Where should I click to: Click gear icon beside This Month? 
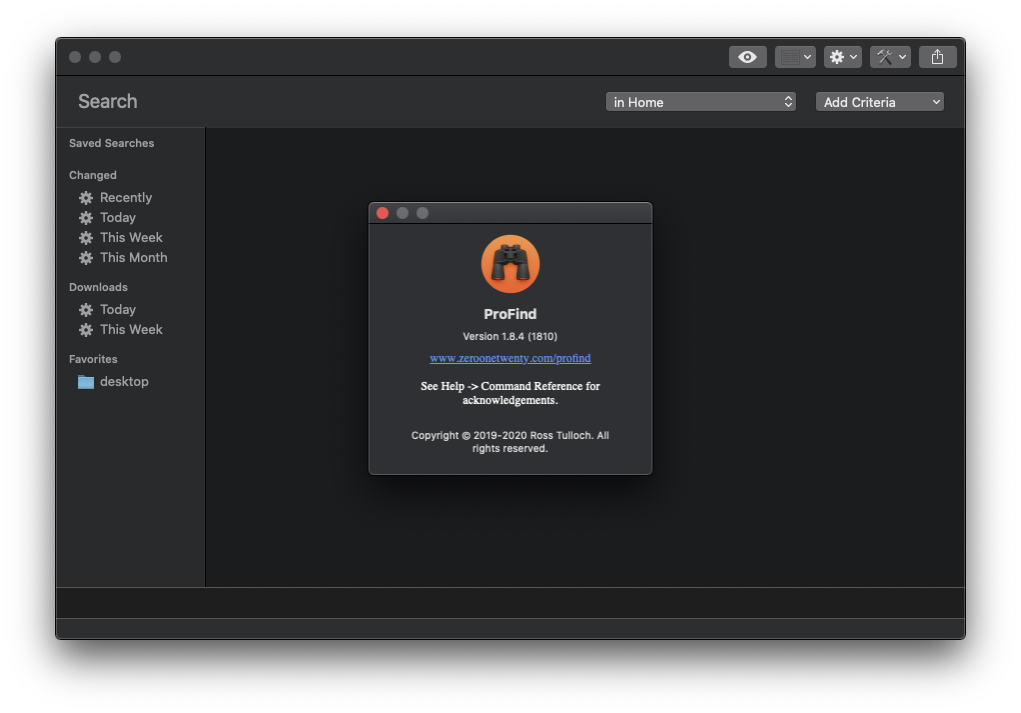[86, 259]
